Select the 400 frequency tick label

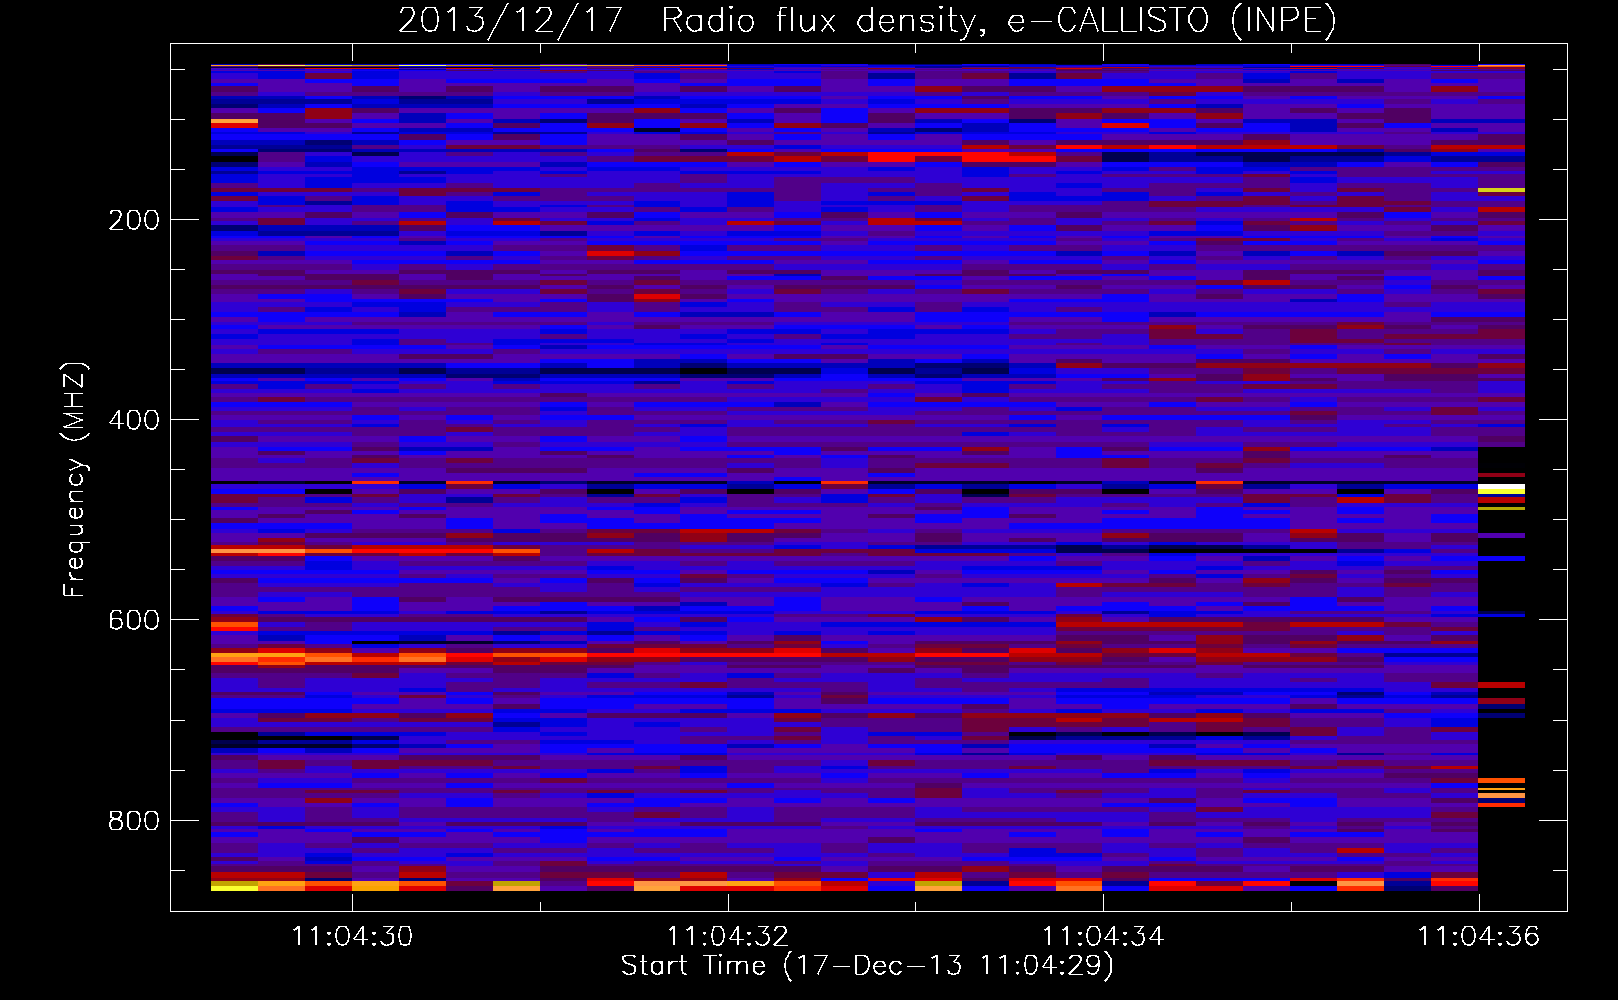pos(134,420)
